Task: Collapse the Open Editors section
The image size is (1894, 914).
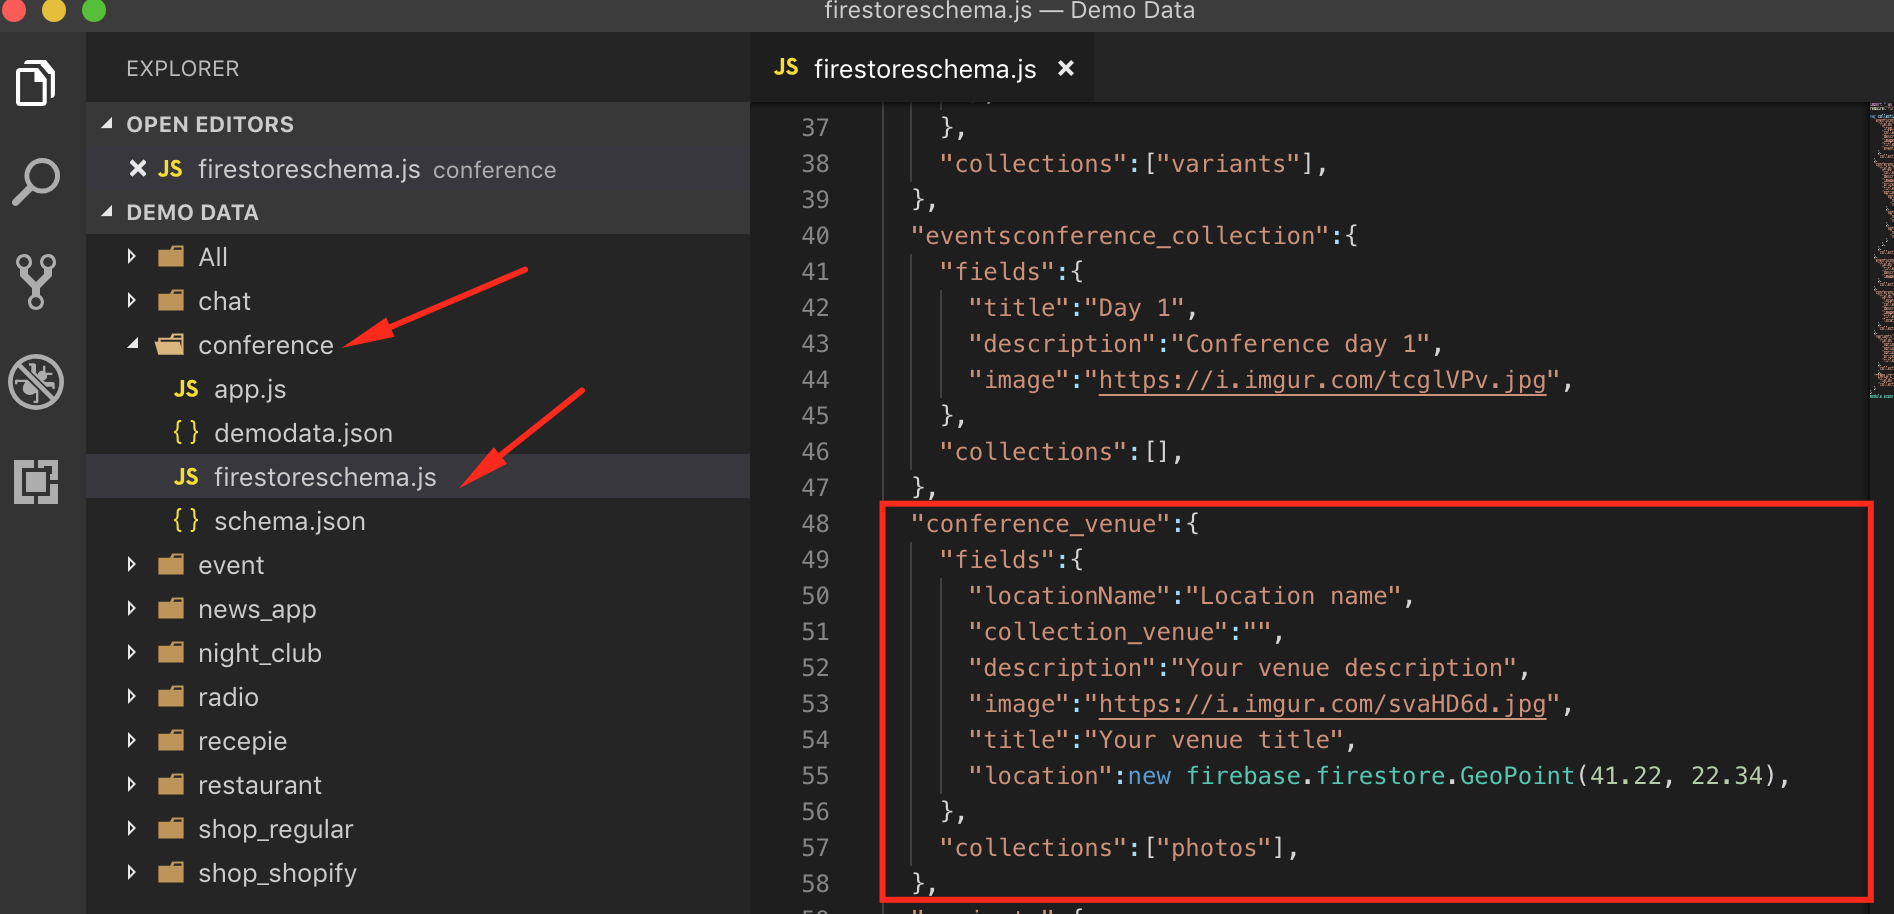Action: click(107, 124)
